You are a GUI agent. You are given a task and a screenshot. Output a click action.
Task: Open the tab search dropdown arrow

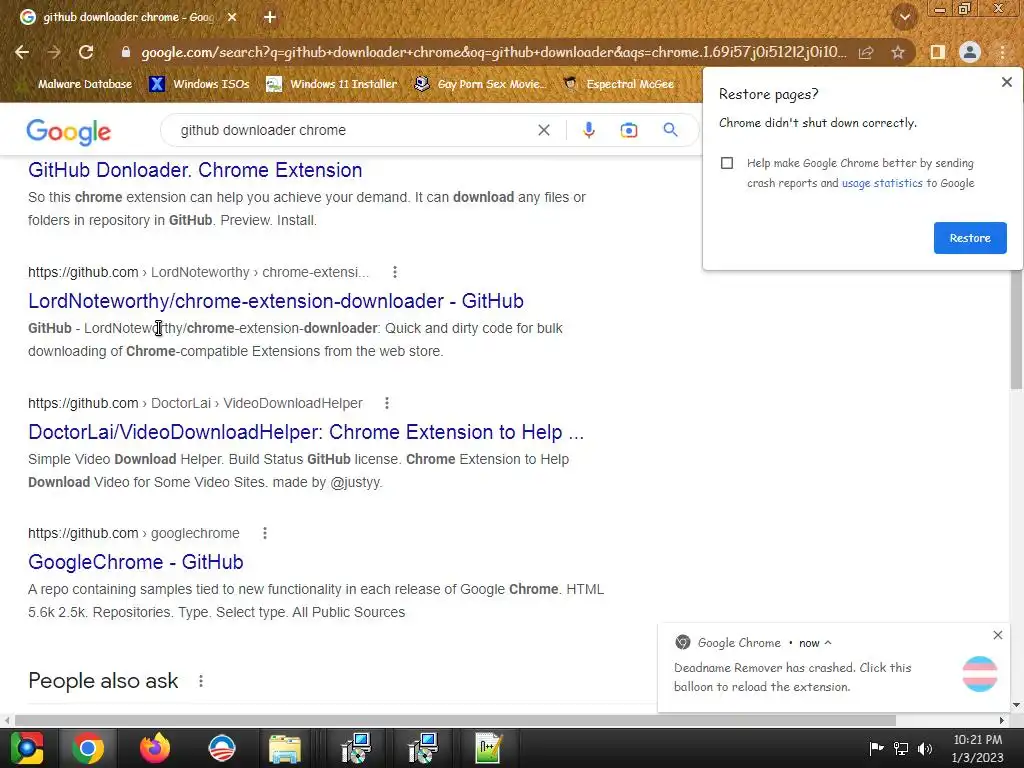904,18
